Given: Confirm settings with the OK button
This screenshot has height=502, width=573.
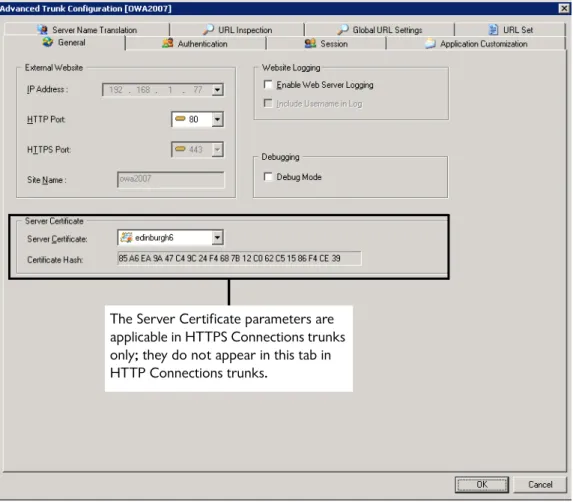Looking at the screenshot, I should click(482, 484).
